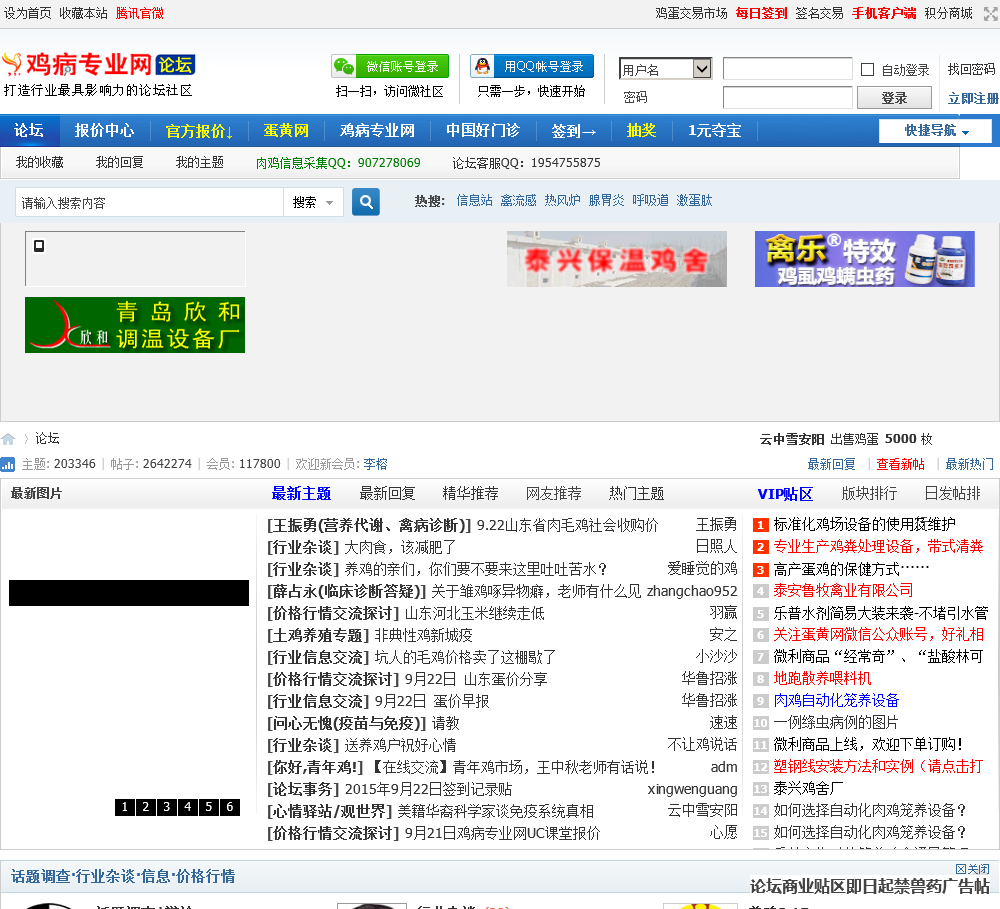
Task: Click the search content input box
Action: pos(149,203)
